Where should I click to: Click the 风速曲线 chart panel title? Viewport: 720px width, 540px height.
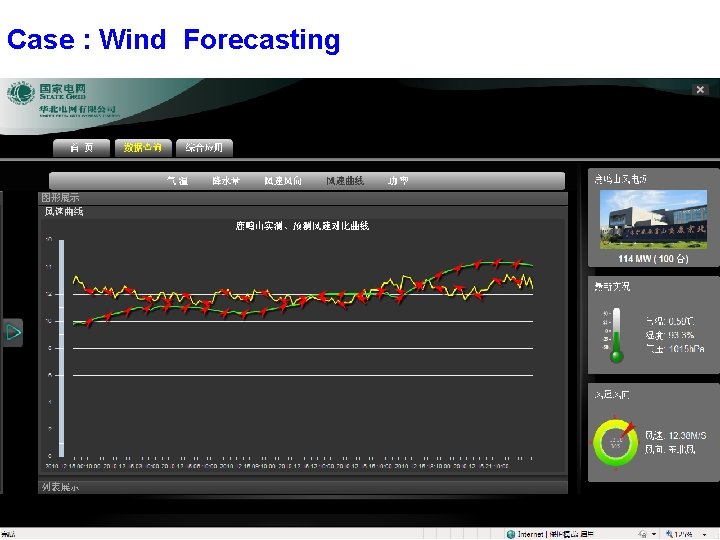[64, 211]
